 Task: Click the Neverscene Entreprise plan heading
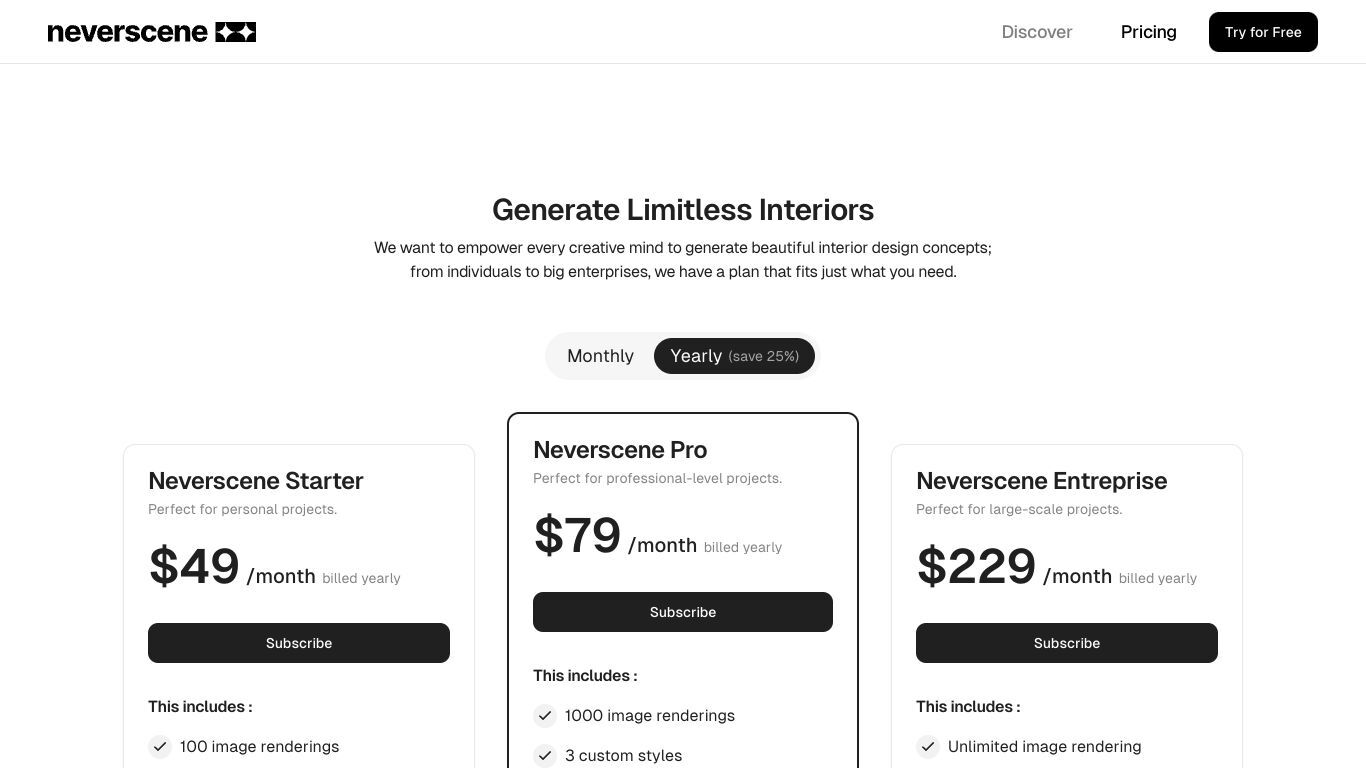(x=1042, y=481)
